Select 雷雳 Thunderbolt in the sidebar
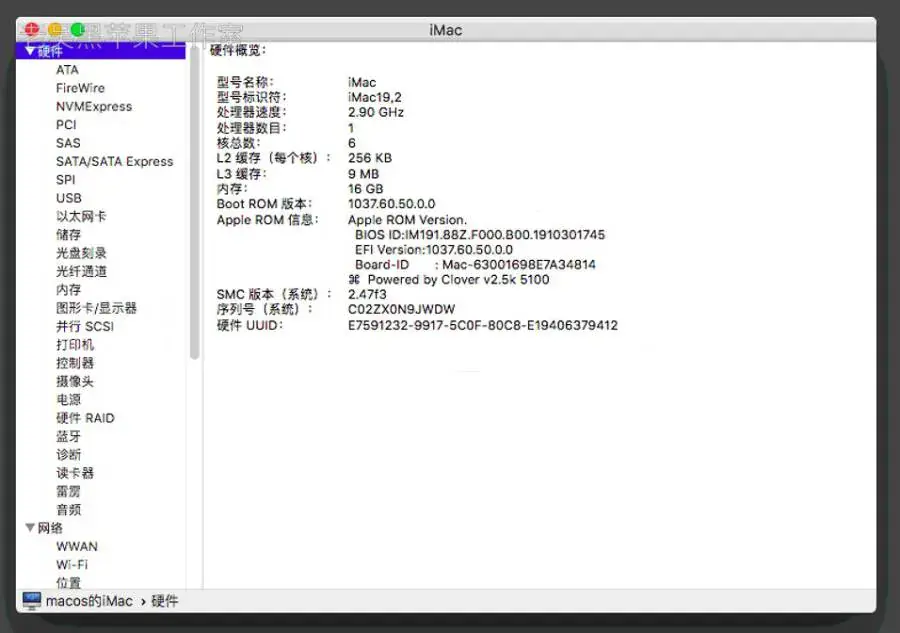 68,492
